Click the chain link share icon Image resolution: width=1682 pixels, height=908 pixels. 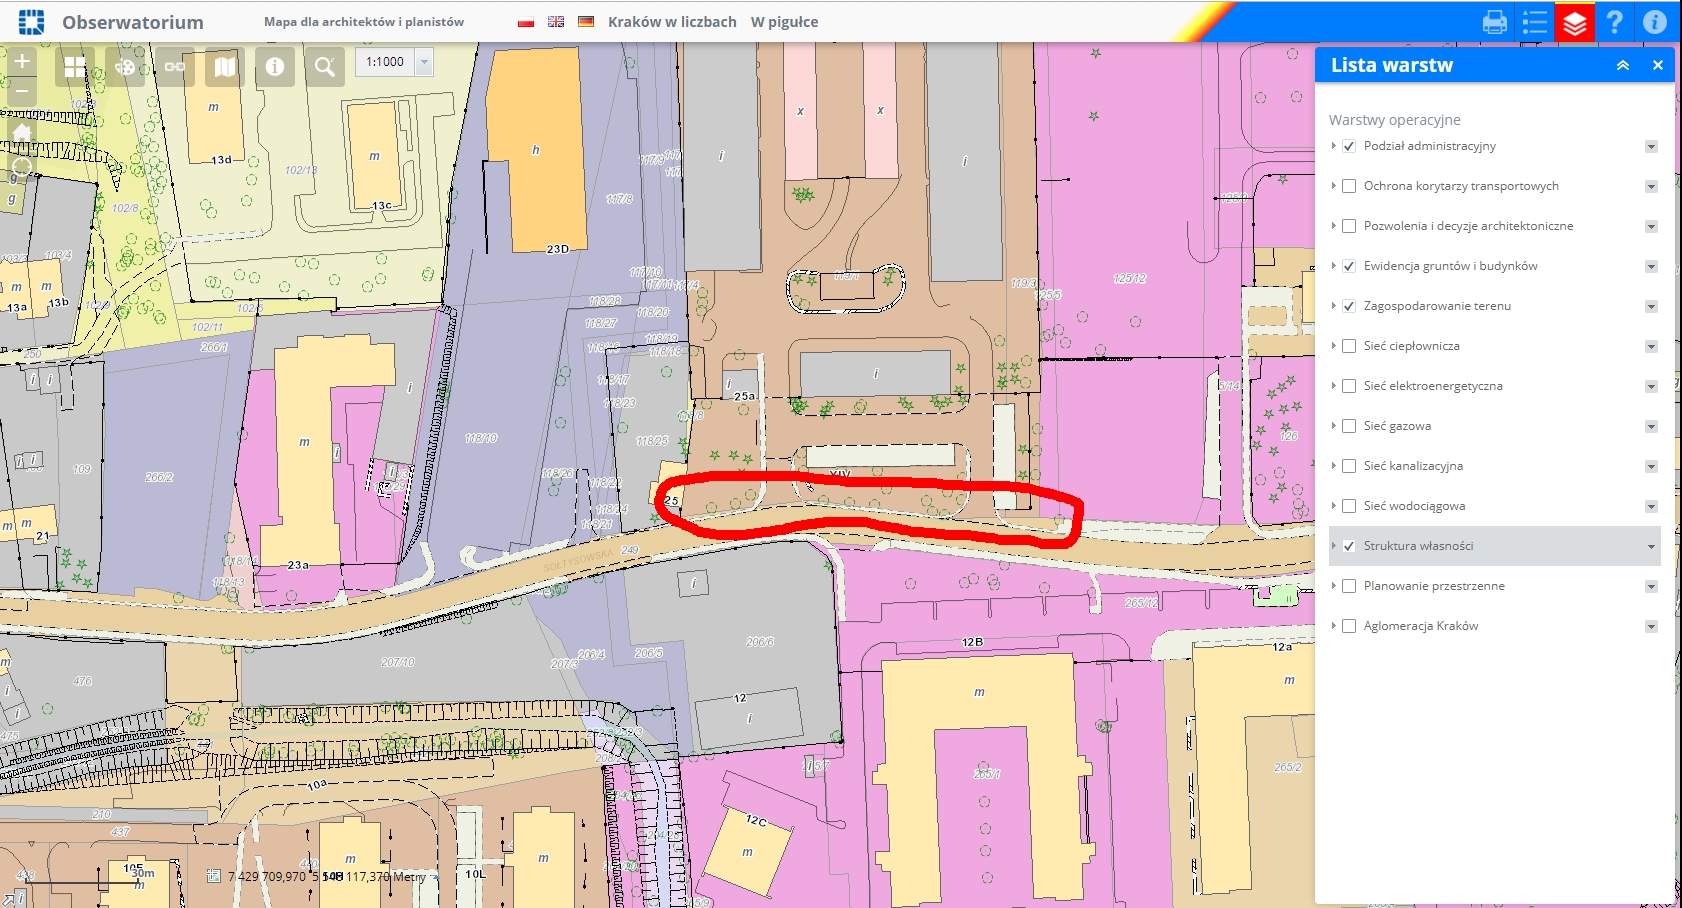175,67
